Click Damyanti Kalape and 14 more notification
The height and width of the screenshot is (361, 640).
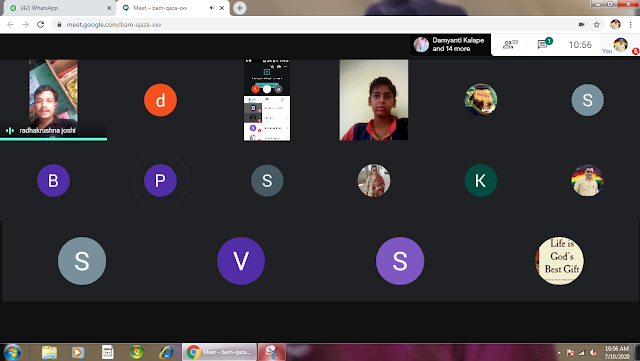coord(450,45)
